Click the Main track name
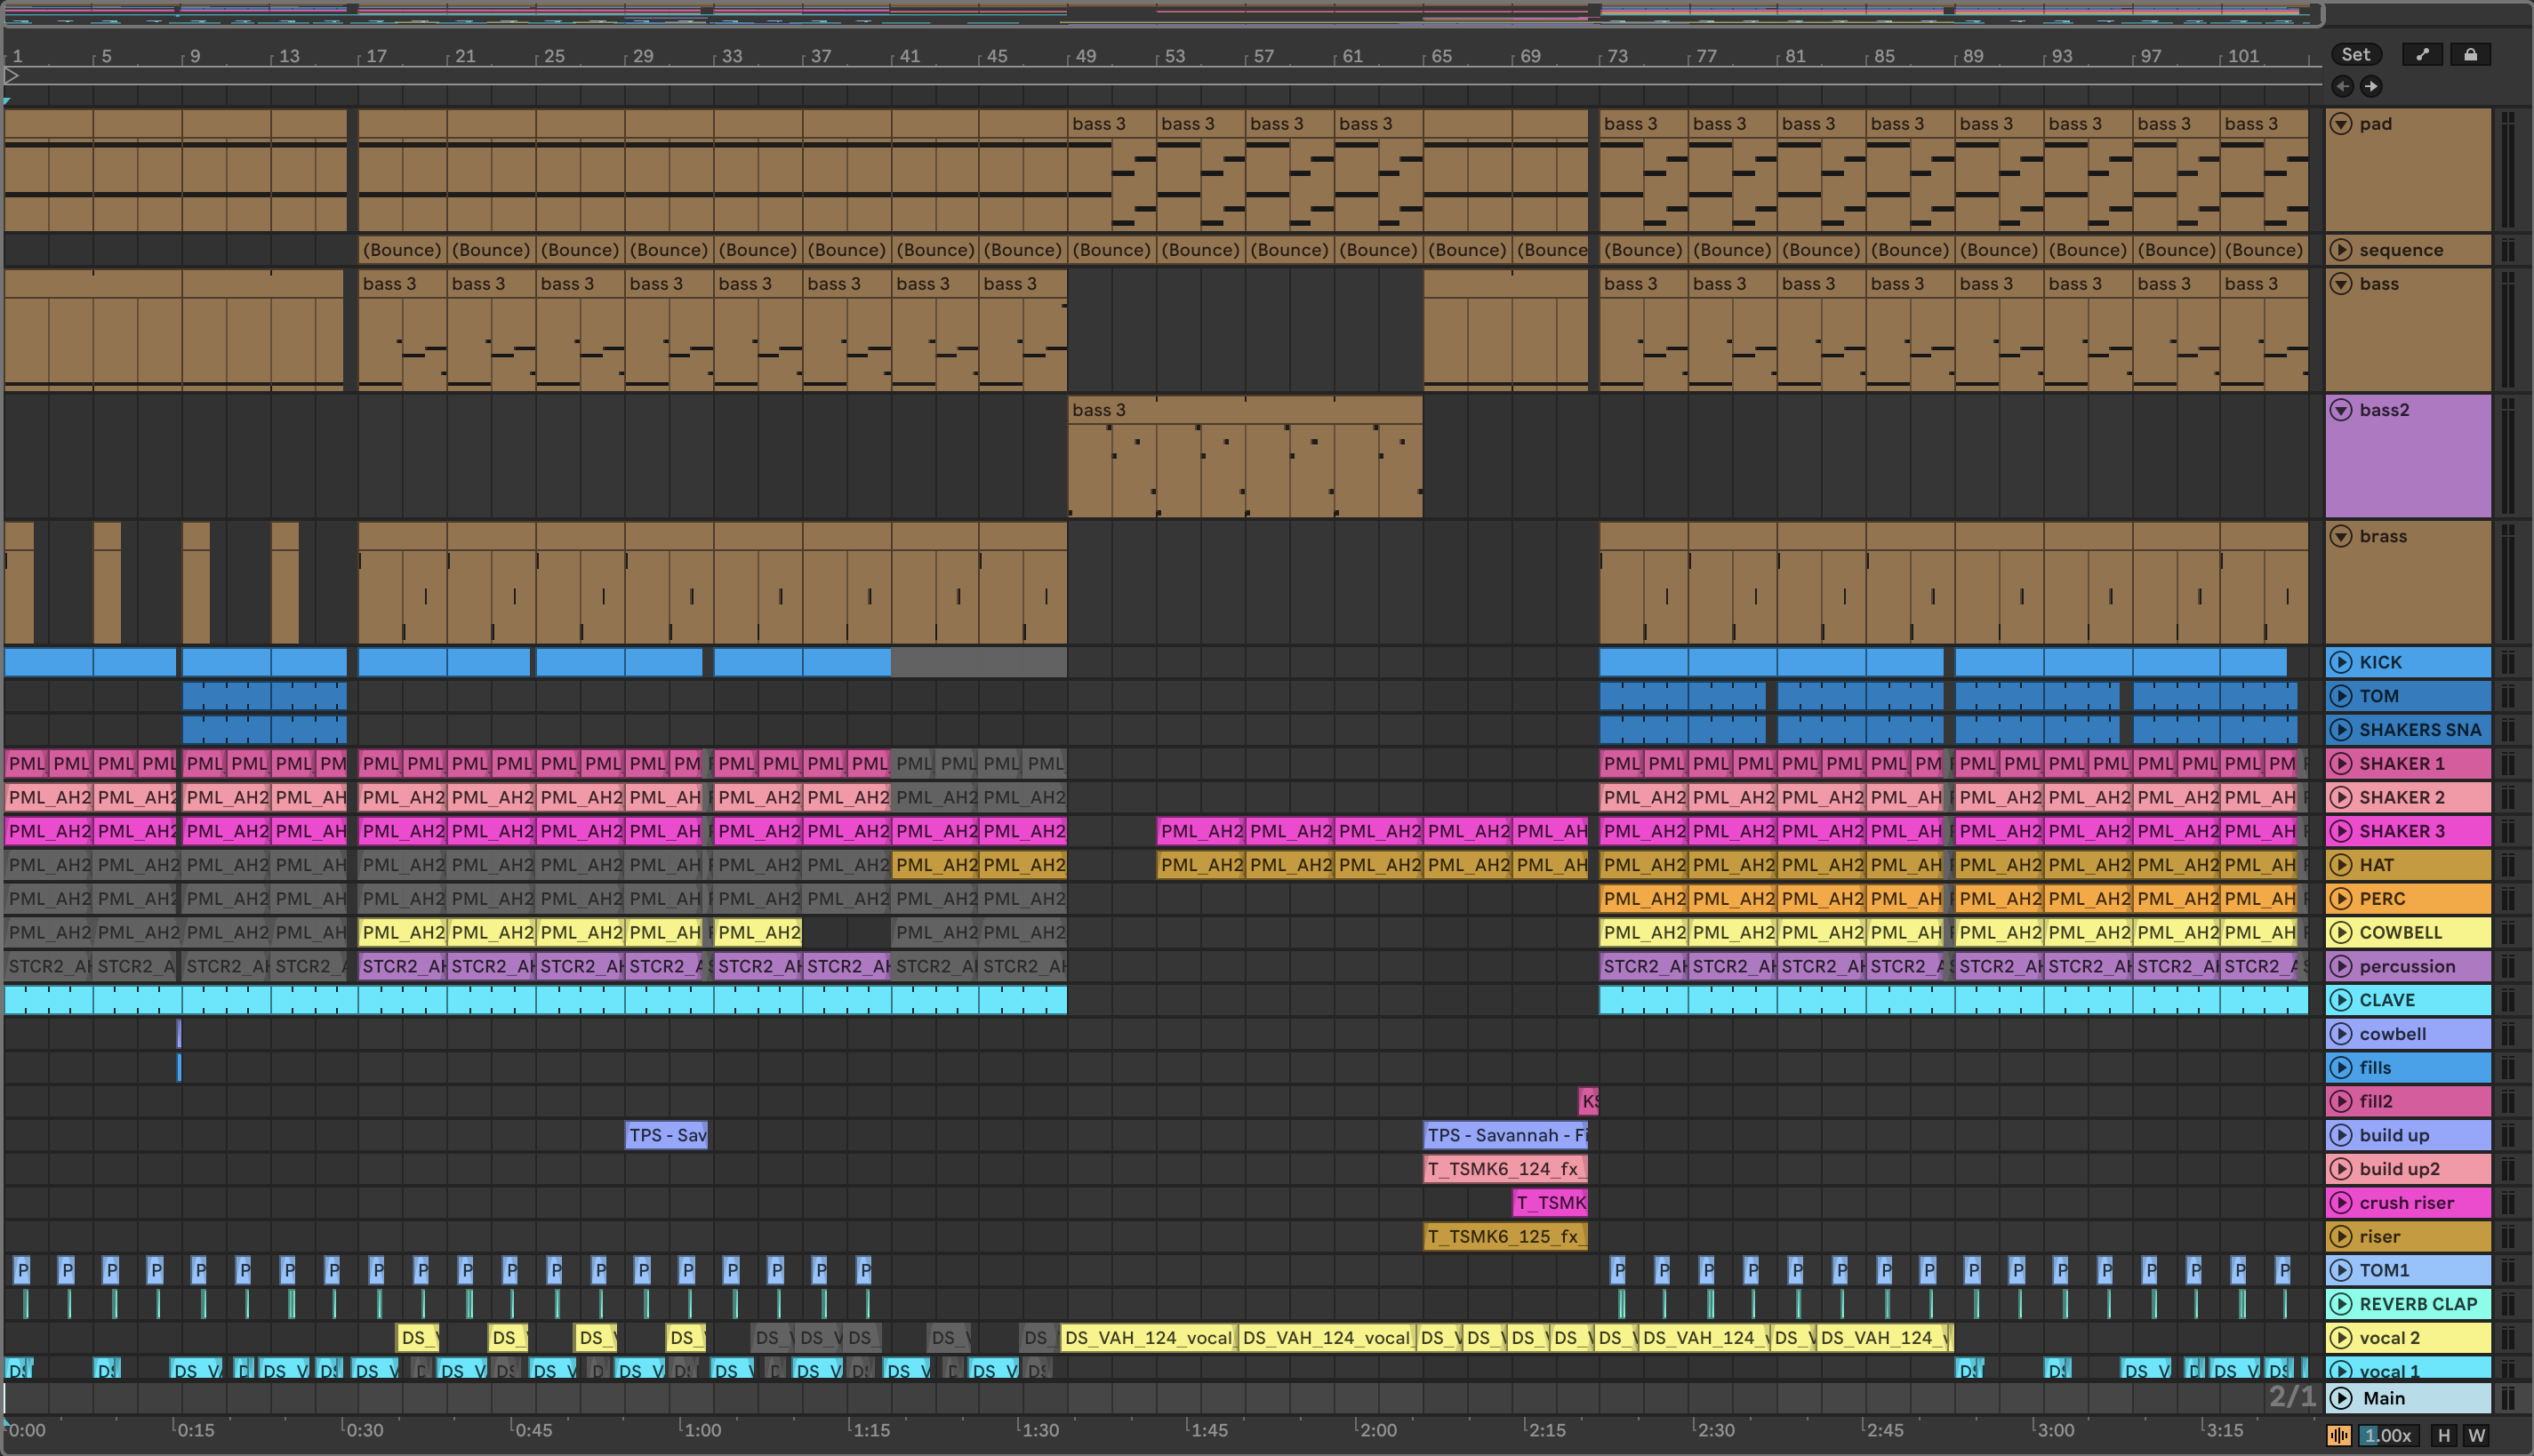The height and width of the screenshot is (1456, 2534). point(2384,1398)
